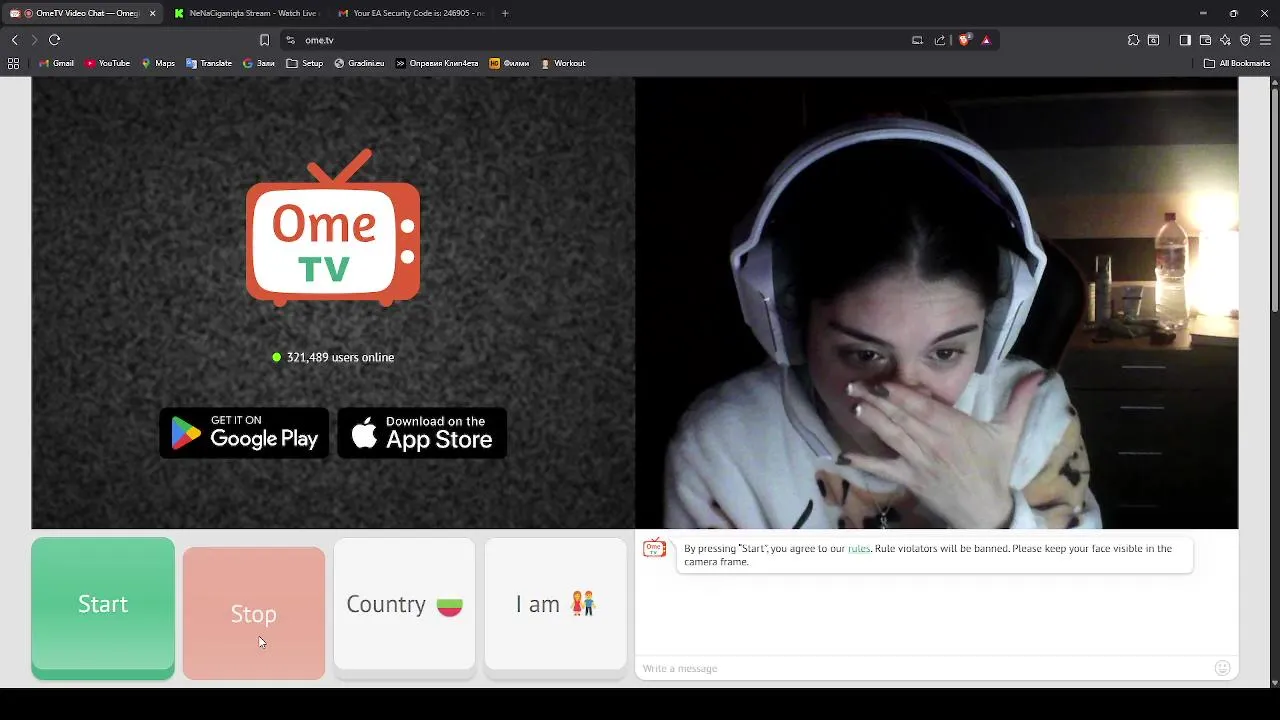This screenshot has height=720, width=1280.
Task: Switch to NeNaCiganiqta Stream tab
Action: [245, 13]
